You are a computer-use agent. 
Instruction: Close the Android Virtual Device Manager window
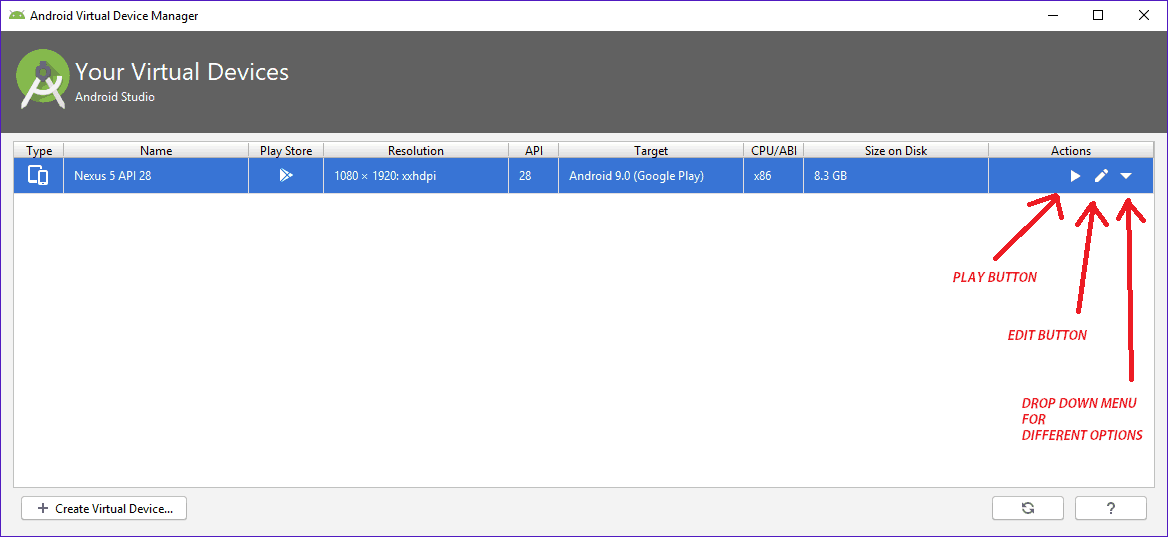[1143, 16]
